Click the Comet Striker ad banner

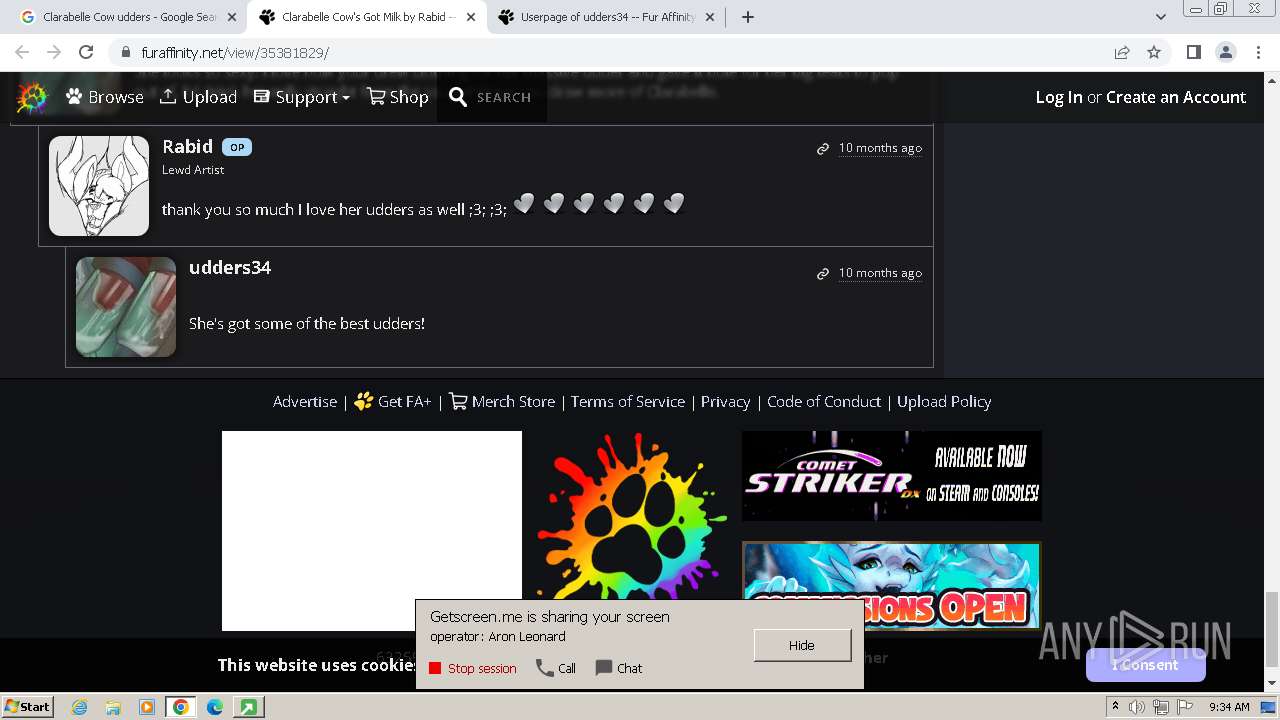tap(892, 476)
